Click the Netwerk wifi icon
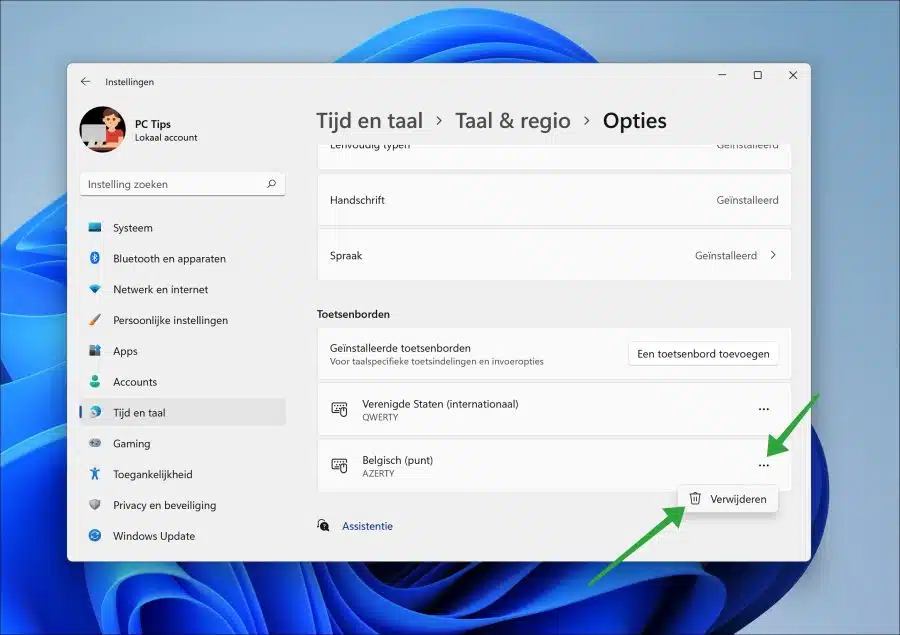Viewport: 900px width, 635px height. tap(95, 289)
